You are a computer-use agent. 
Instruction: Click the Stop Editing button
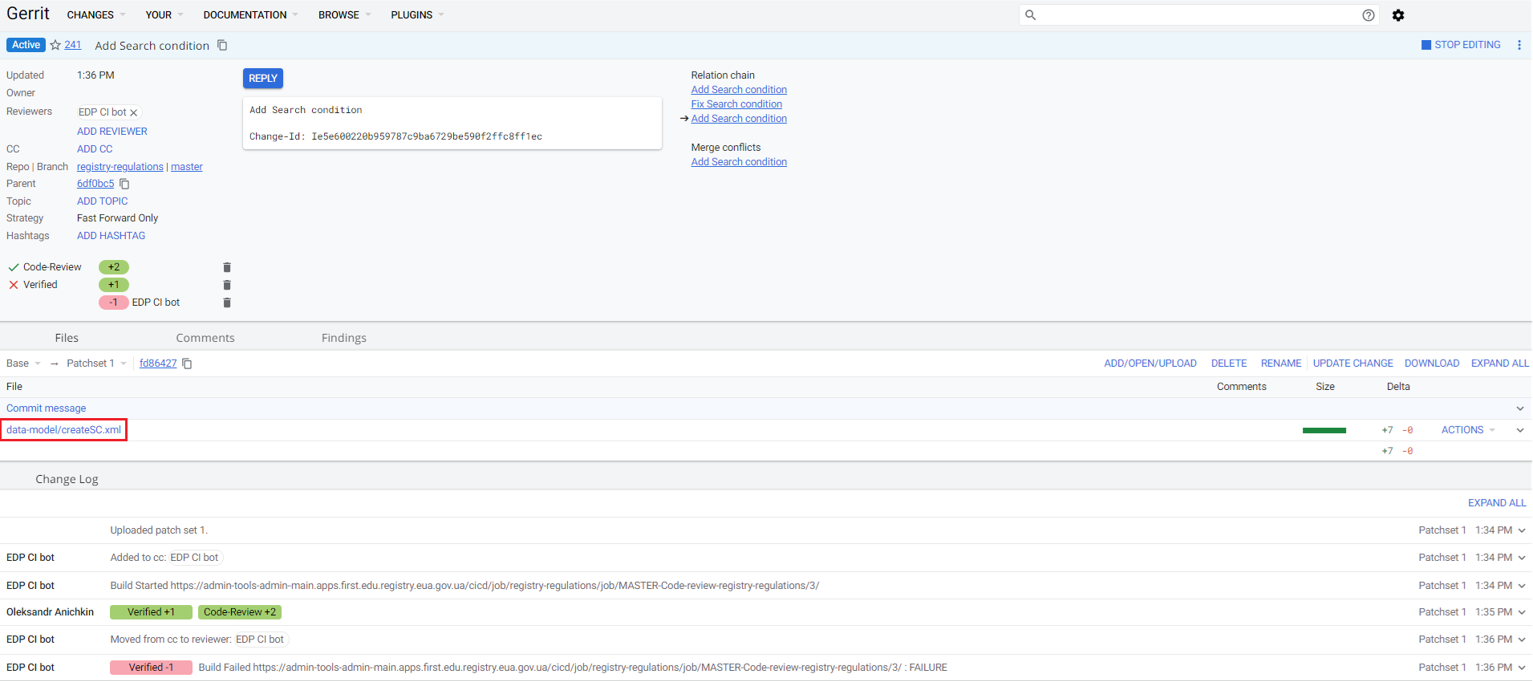click(1461, 45)
